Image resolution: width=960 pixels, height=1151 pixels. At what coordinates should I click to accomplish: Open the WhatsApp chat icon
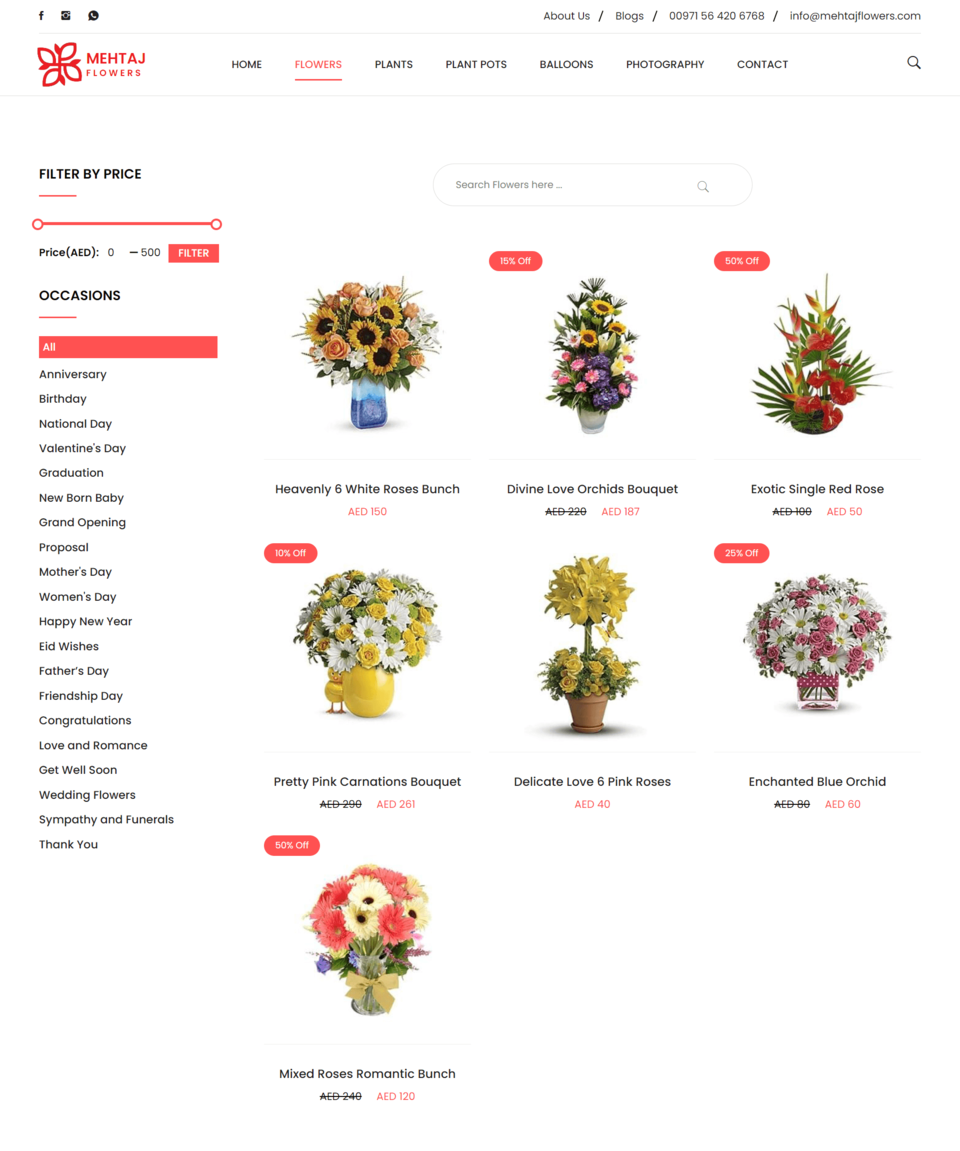tap(93, 15)
